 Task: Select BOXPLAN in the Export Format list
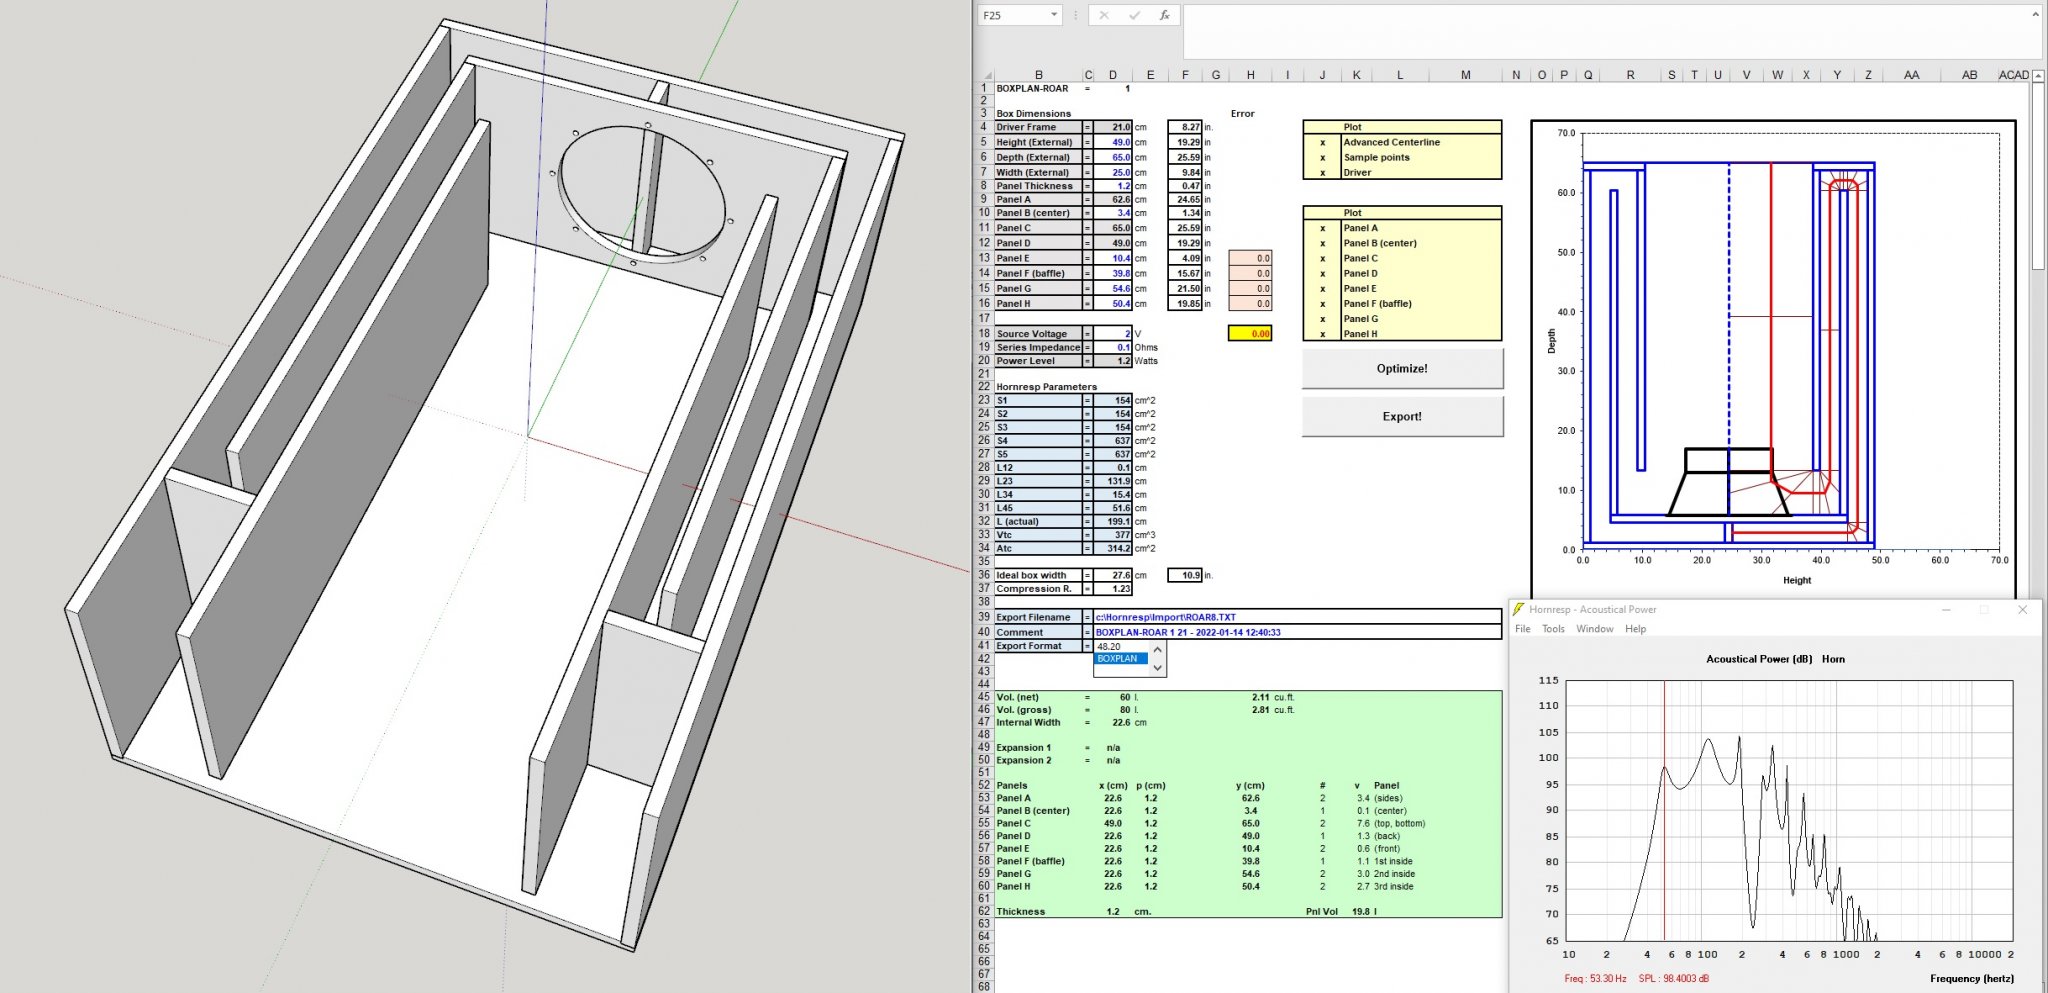click(x=1121, y=659)
